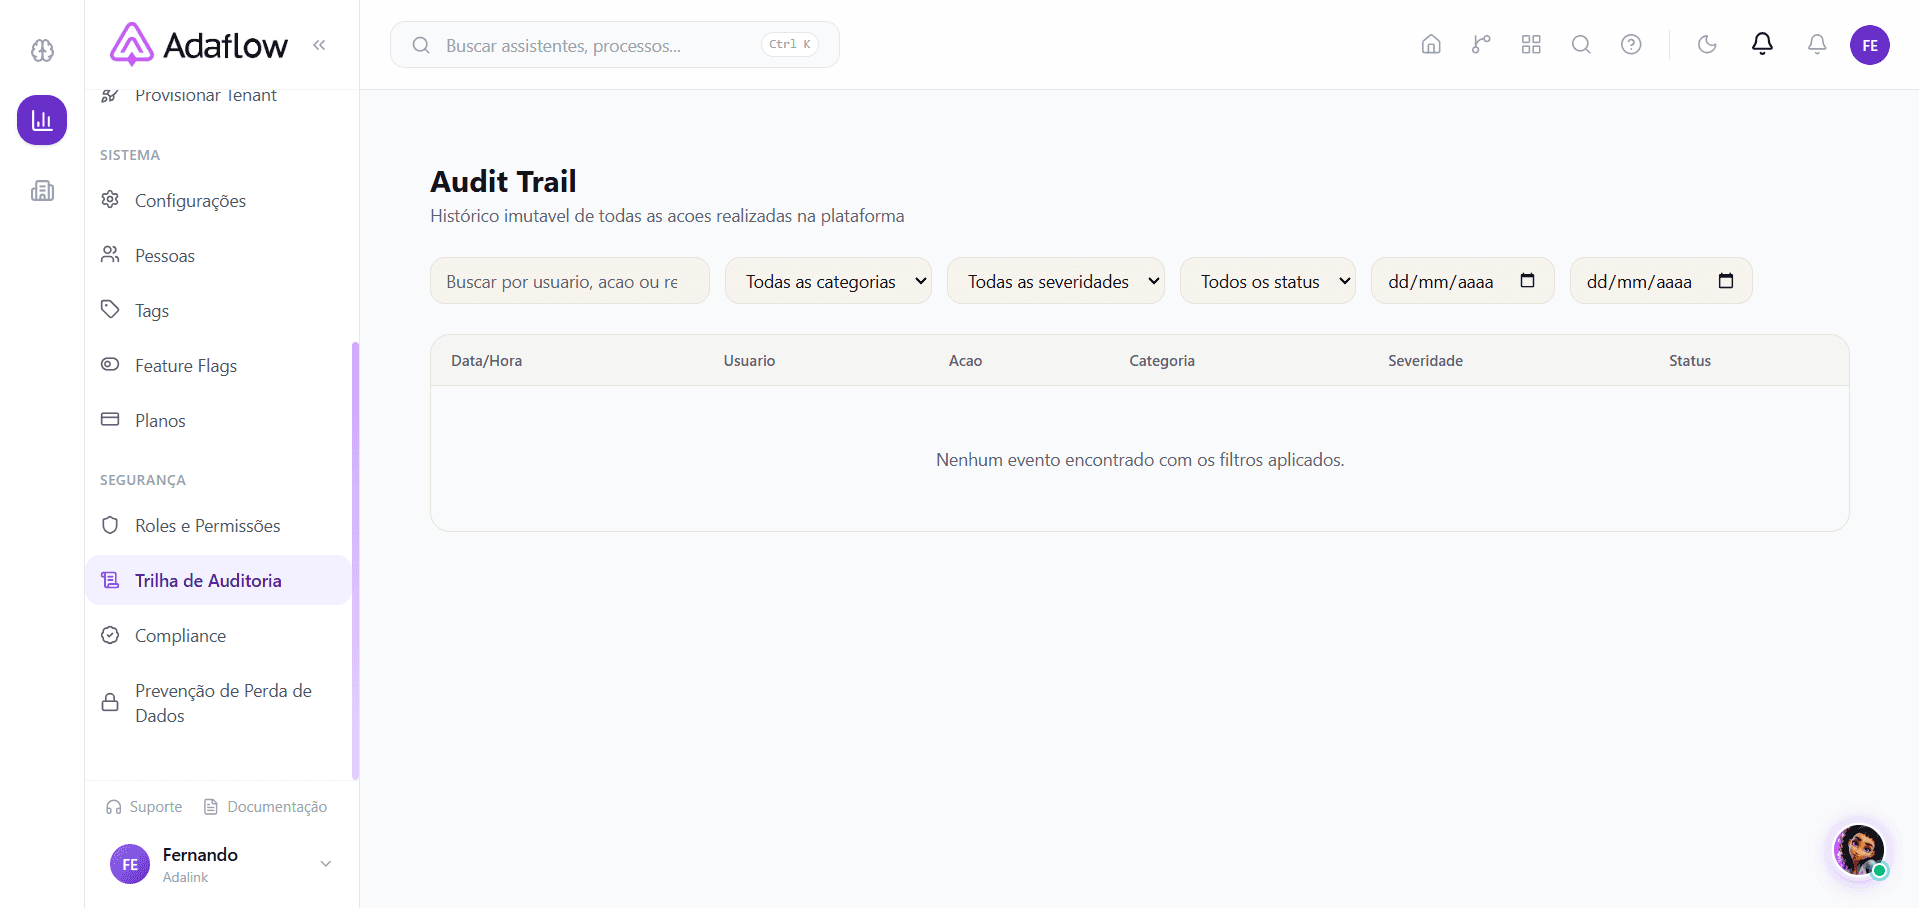Focus Buscar por usuario filter field

pyautogui.click(x=570, y=281)
